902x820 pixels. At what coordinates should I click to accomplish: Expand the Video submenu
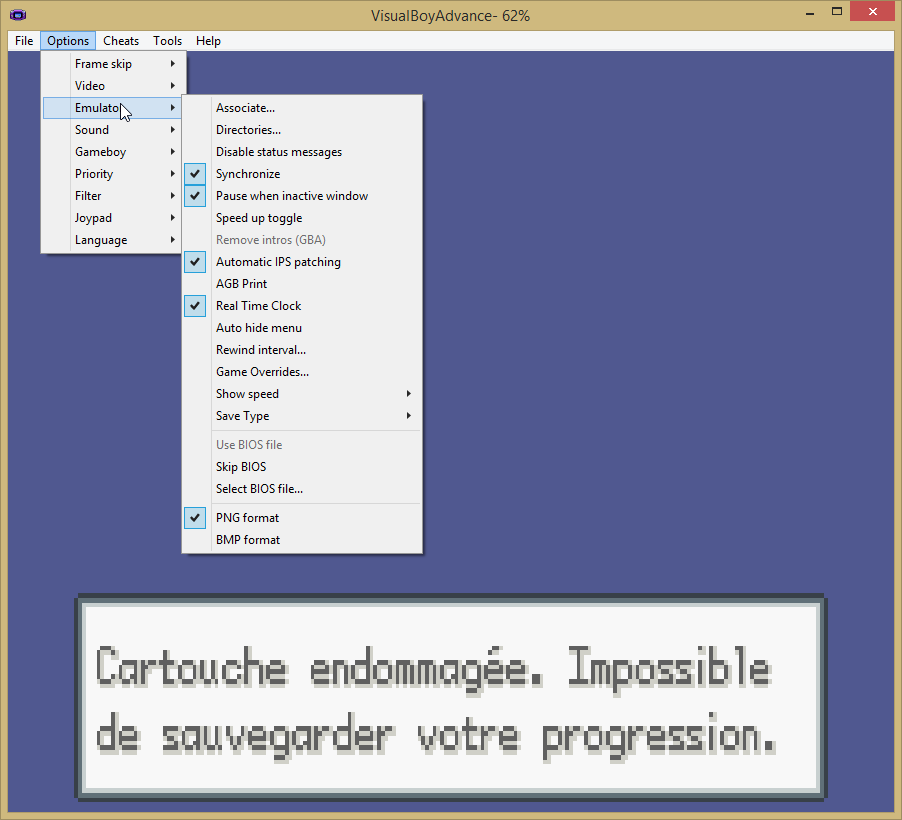pos(113,86)
